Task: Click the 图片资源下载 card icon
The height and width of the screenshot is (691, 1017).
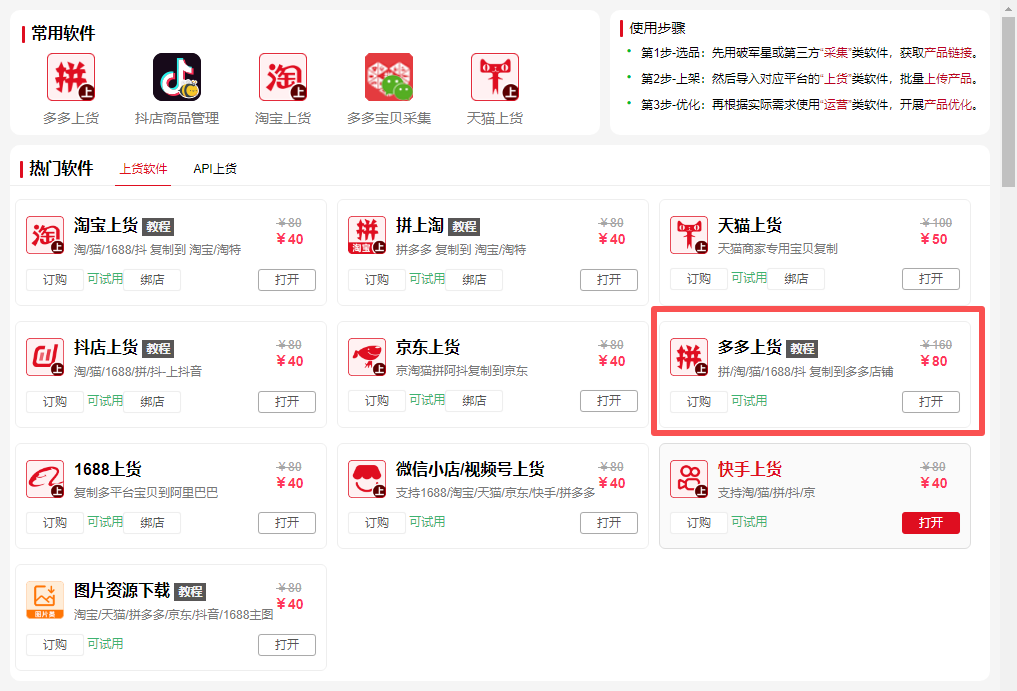Action: click(45, 600)
